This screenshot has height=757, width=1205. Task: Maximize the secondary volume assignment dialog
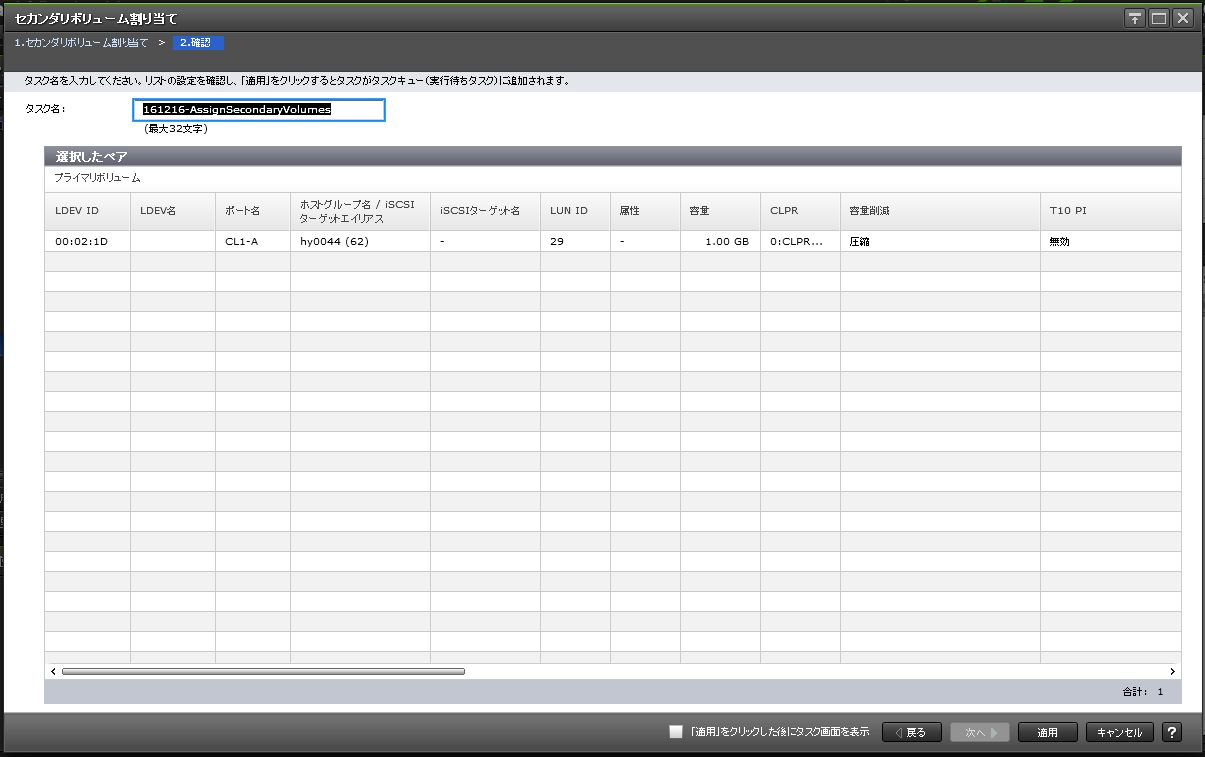click(x=1159, y=18)
